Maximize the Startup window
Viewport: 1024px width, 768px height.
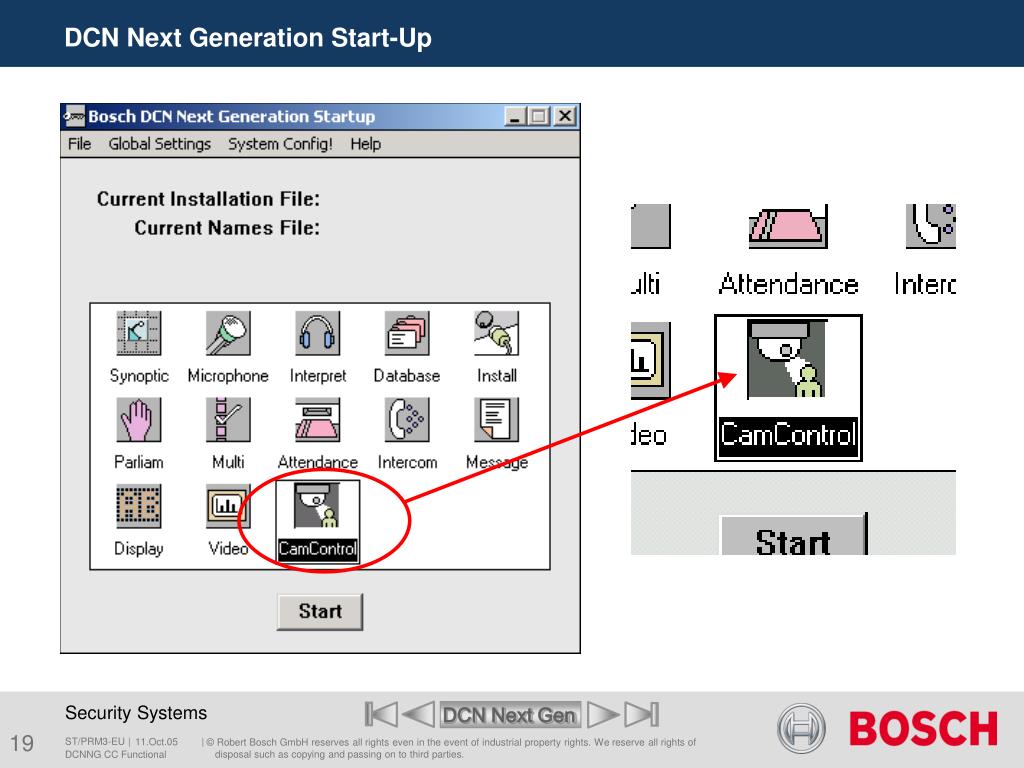538,116
